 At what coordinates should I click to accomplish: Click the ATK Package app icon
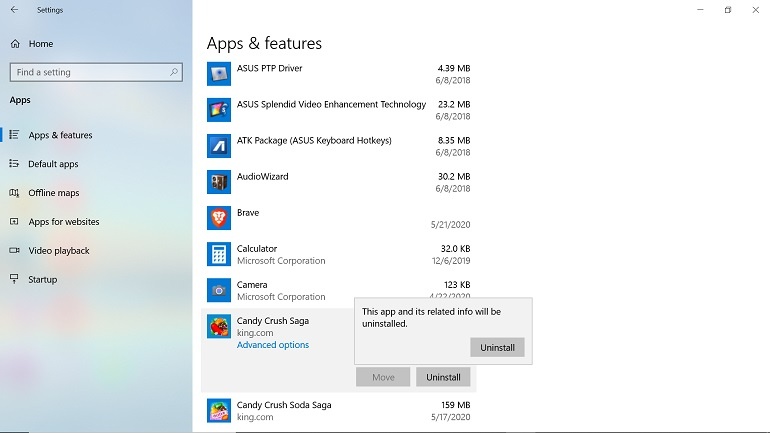[219, 146]
